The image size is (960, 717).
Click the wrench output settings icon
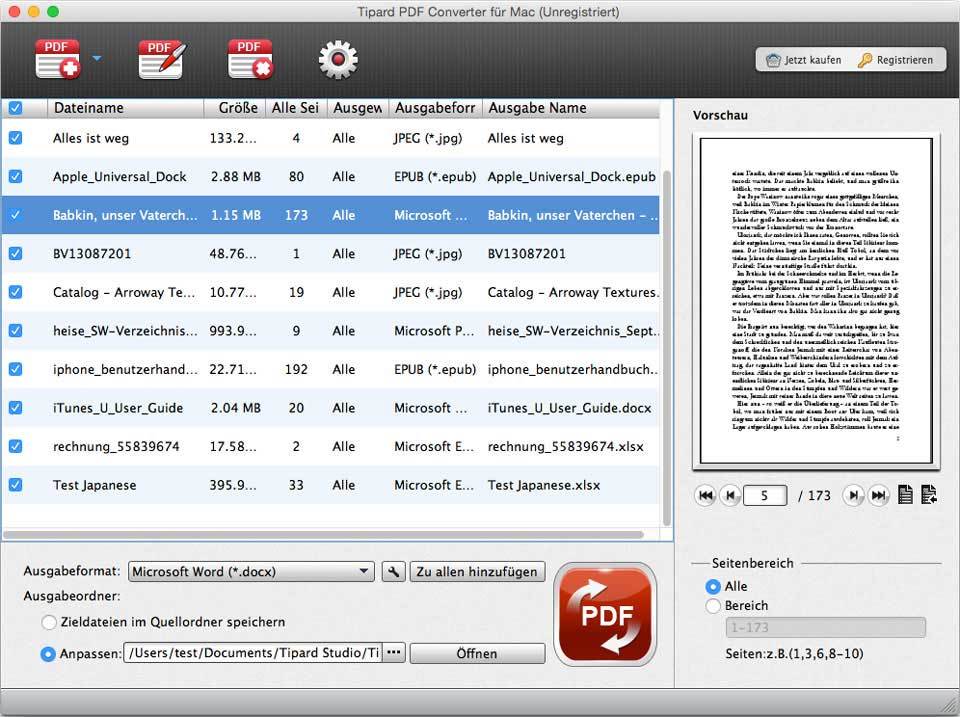(394, 571)
